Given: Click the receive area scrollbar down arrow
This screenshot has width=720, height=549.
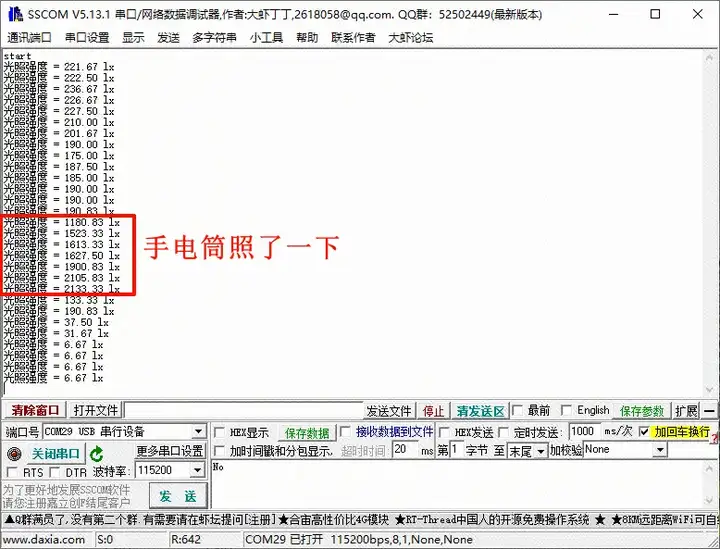Looking at the screenshot, I should pyautogui.click(x=710, y=390).
